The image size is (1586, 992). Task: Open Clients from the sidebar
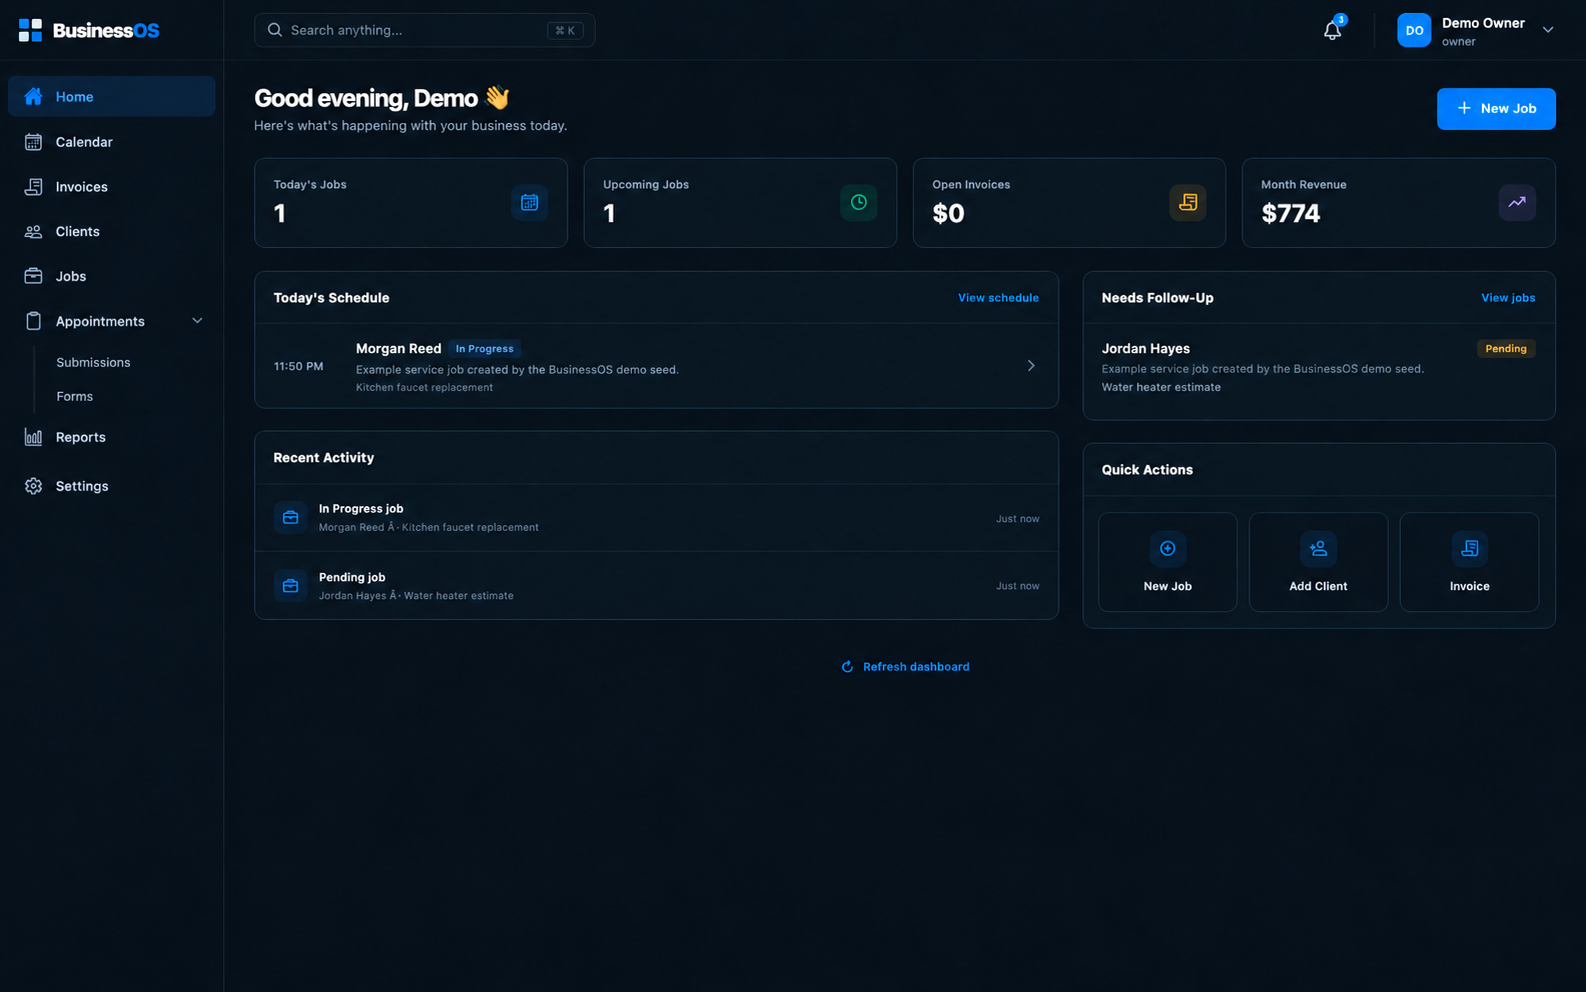click(112, 231)
